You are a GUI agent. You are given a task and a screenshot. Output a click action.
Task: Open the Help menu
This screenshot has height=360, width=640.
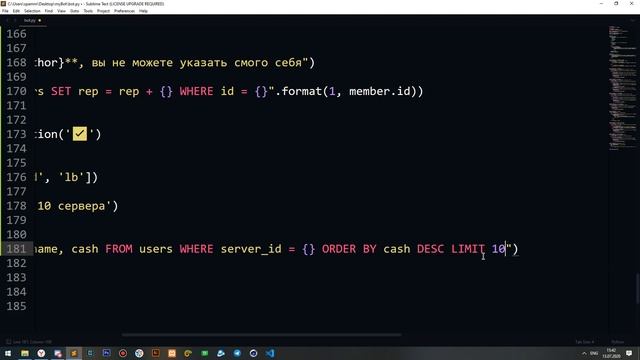coord(143,11)
